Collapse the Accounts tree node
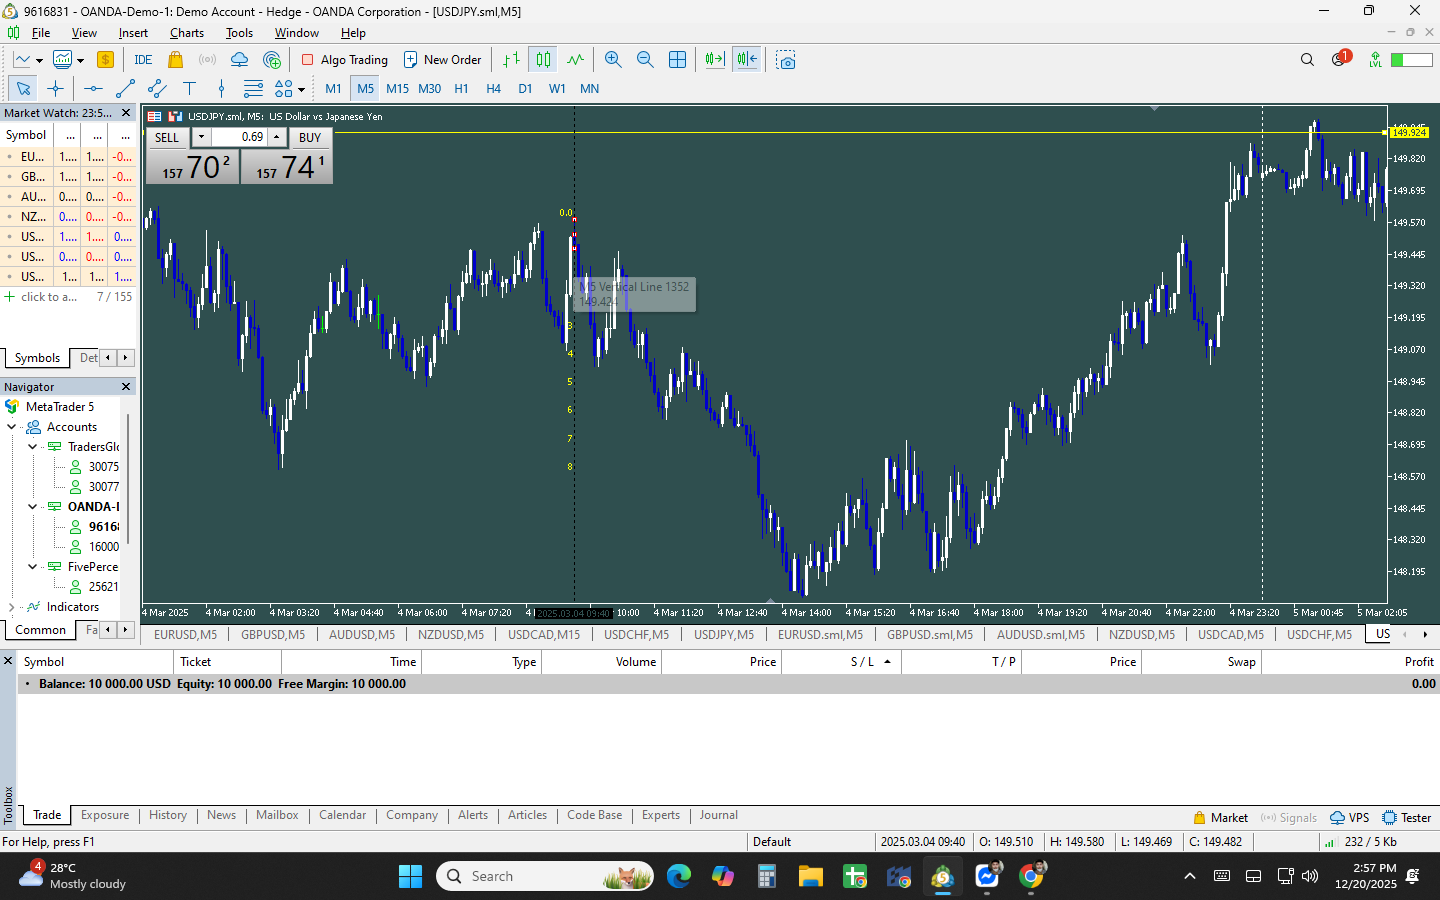Viewport: 1440px width, 900px height. click(x=12, y=427)
